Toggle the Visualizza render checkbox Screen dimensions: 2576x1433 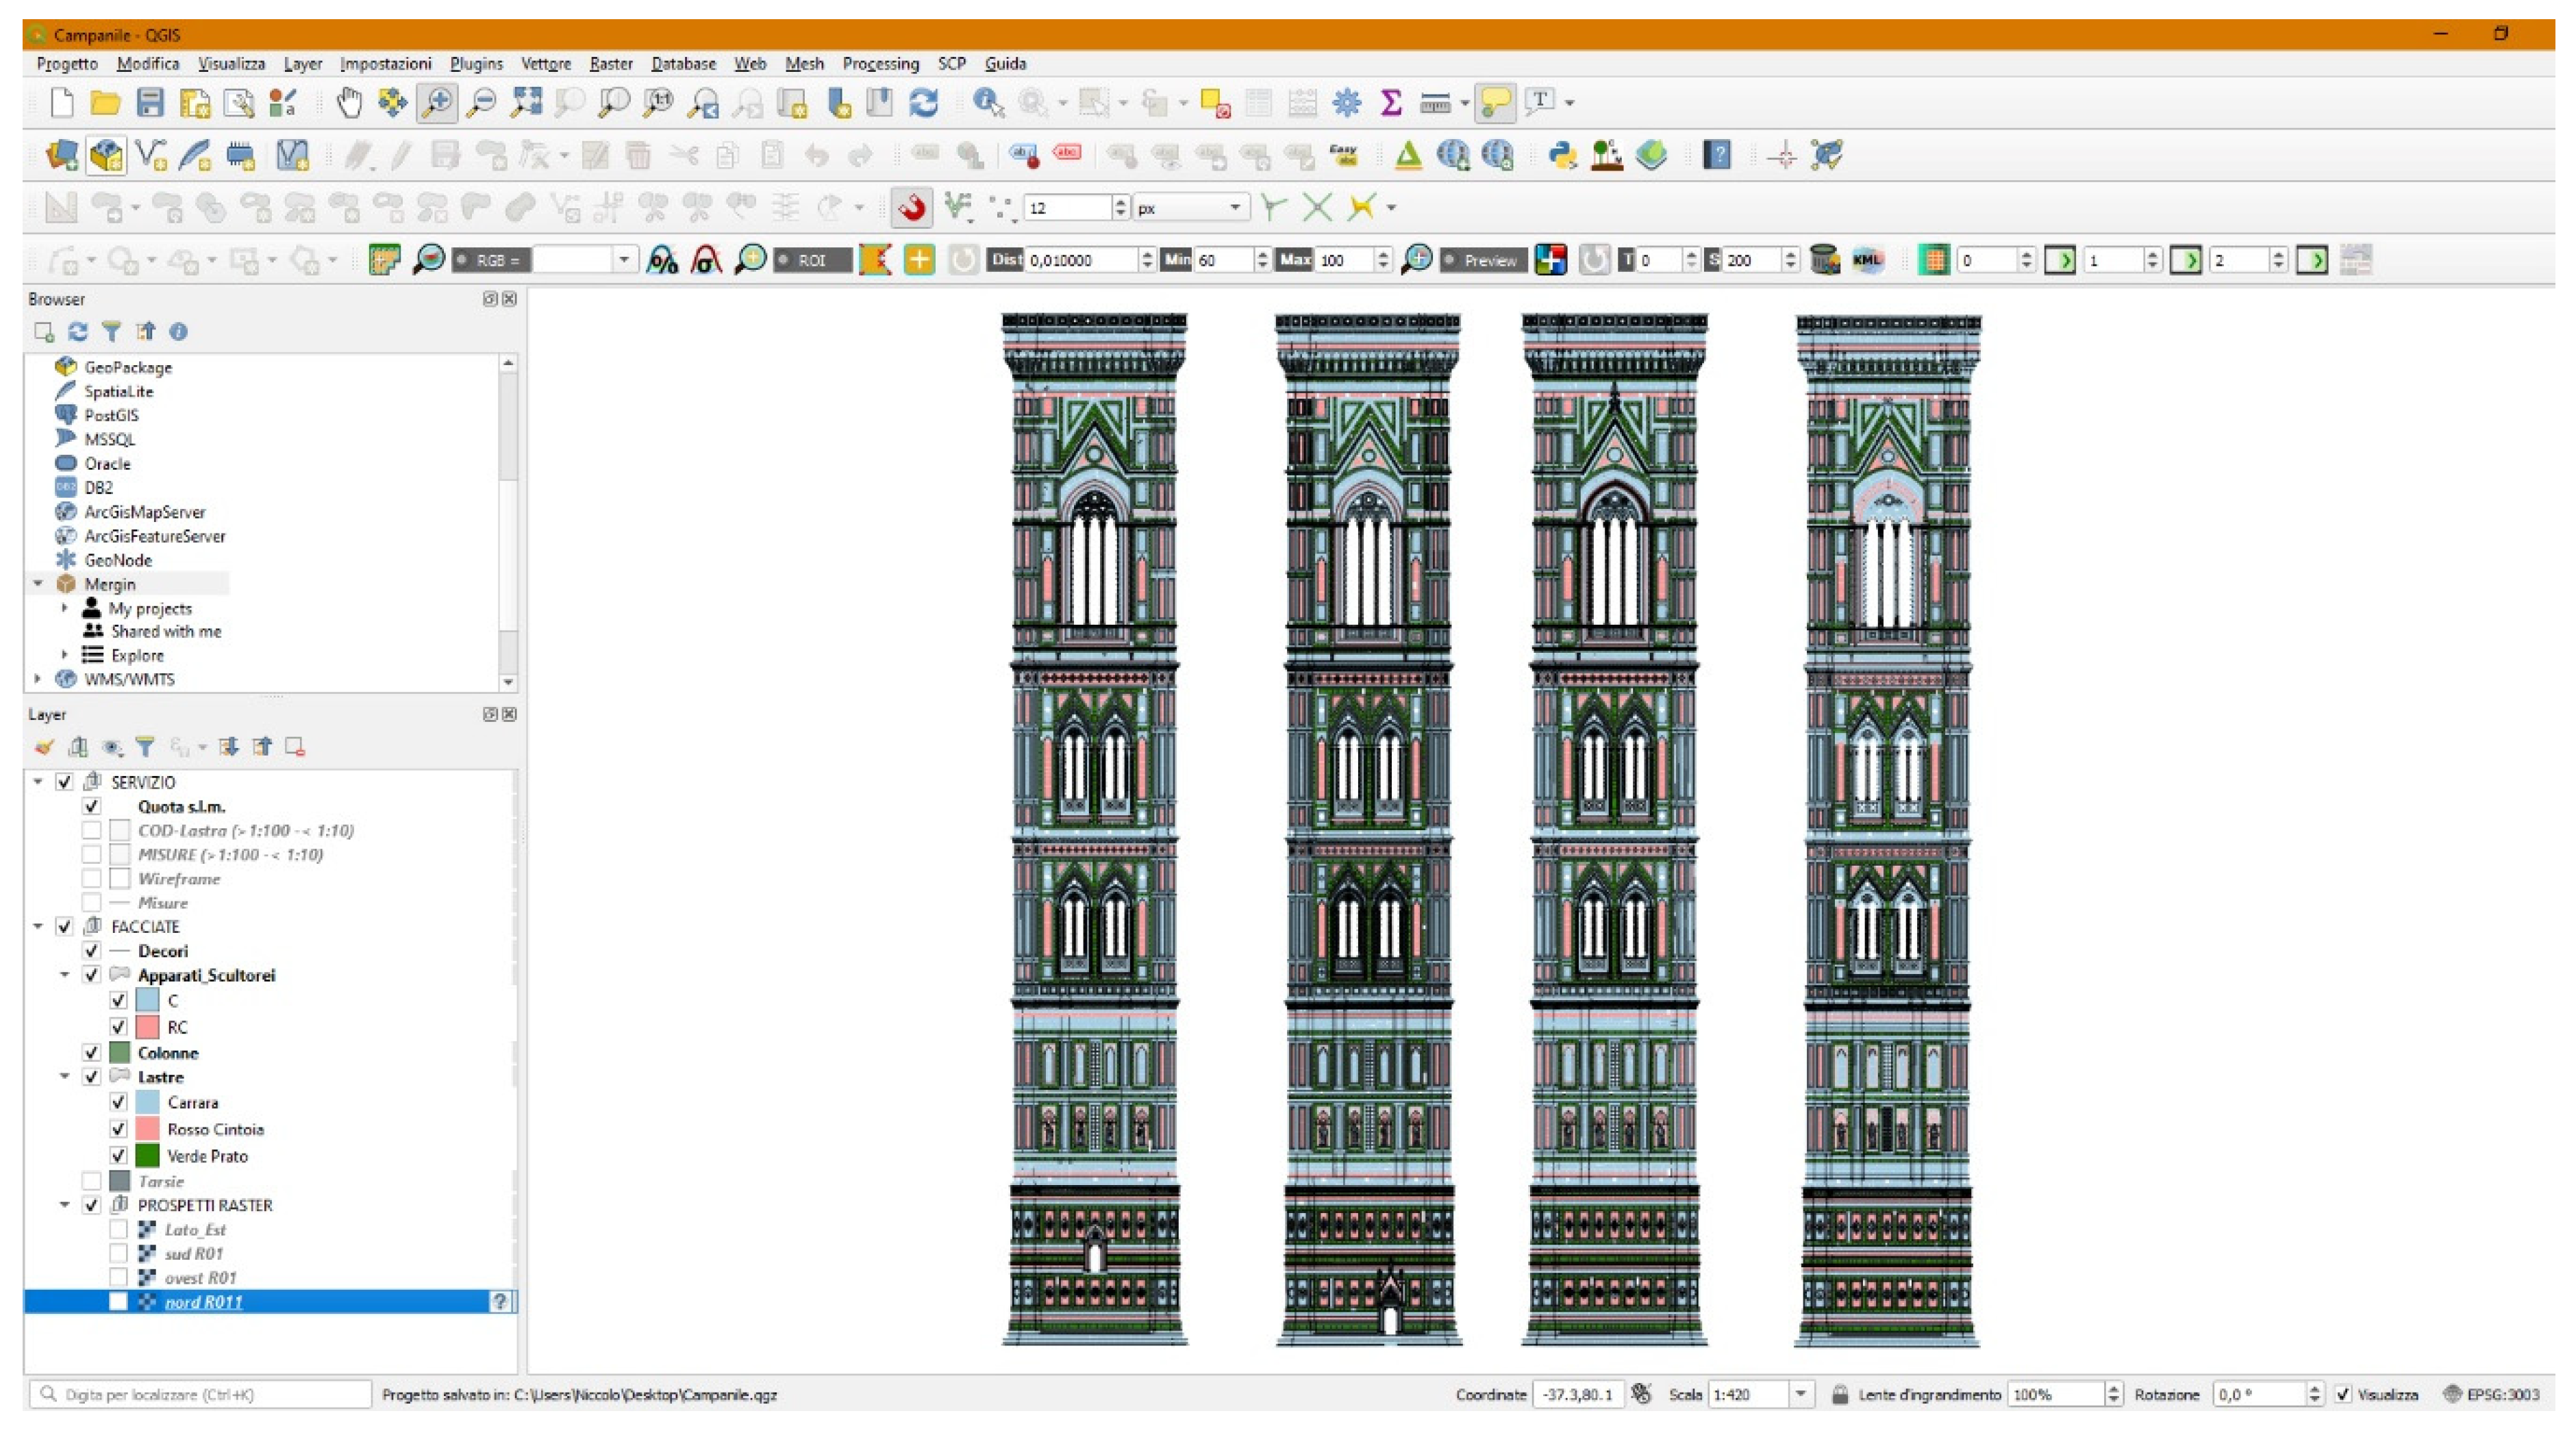pos(2343,1394)
